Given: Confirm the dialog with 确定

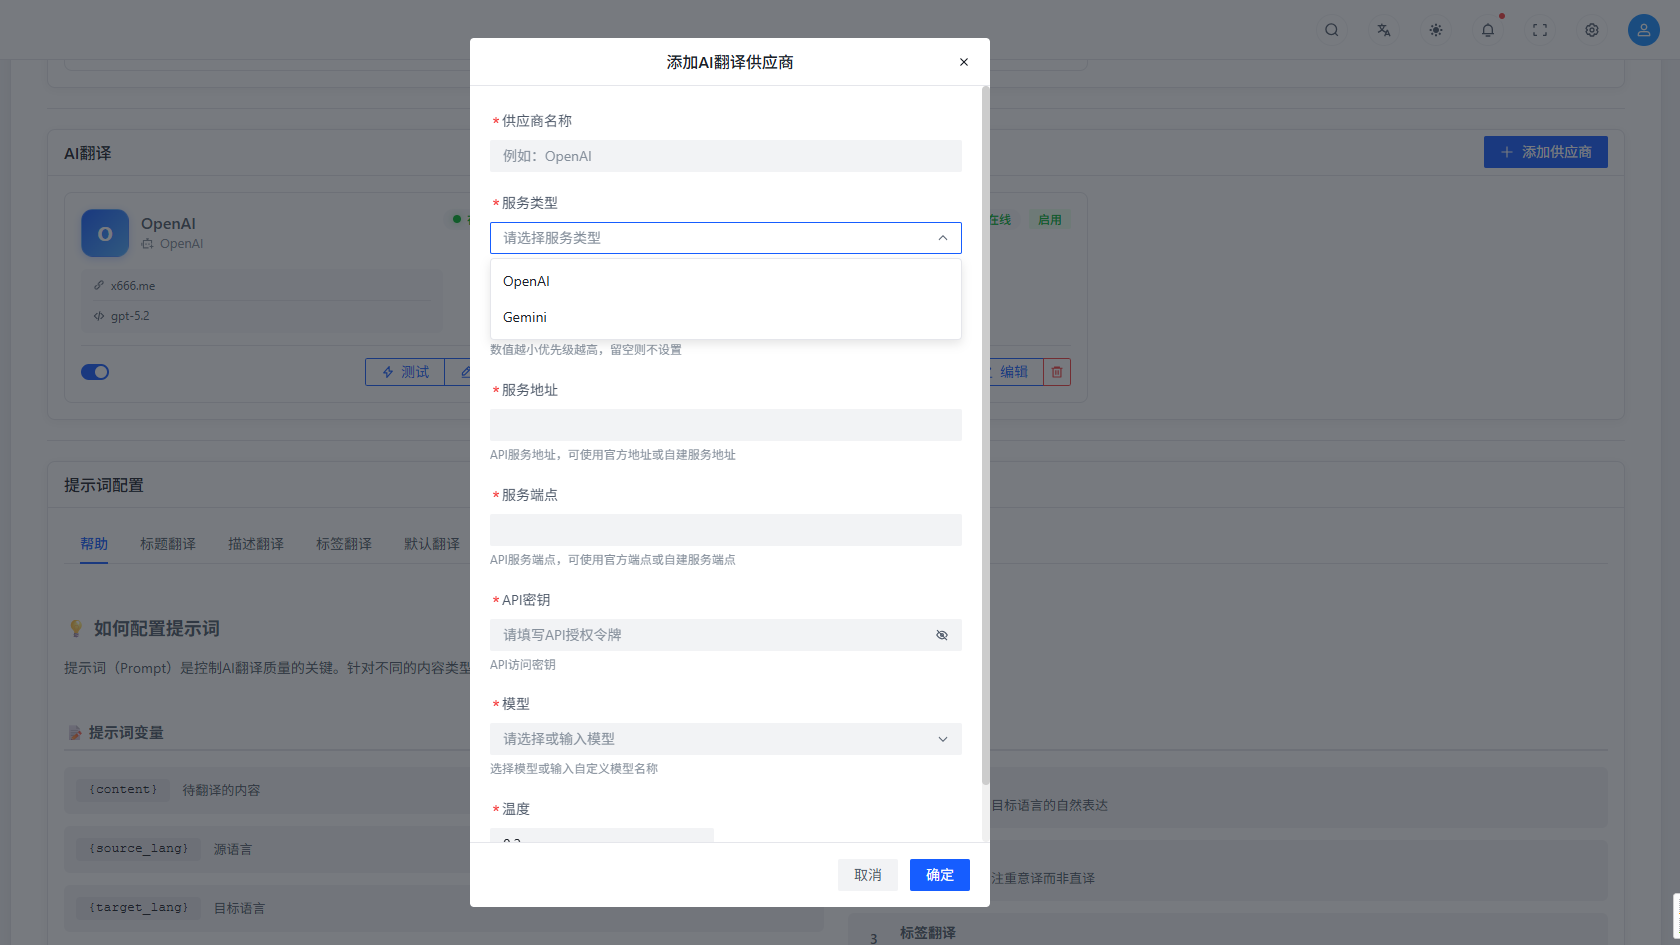Looking at the screenshot, I should coord(939,874).
